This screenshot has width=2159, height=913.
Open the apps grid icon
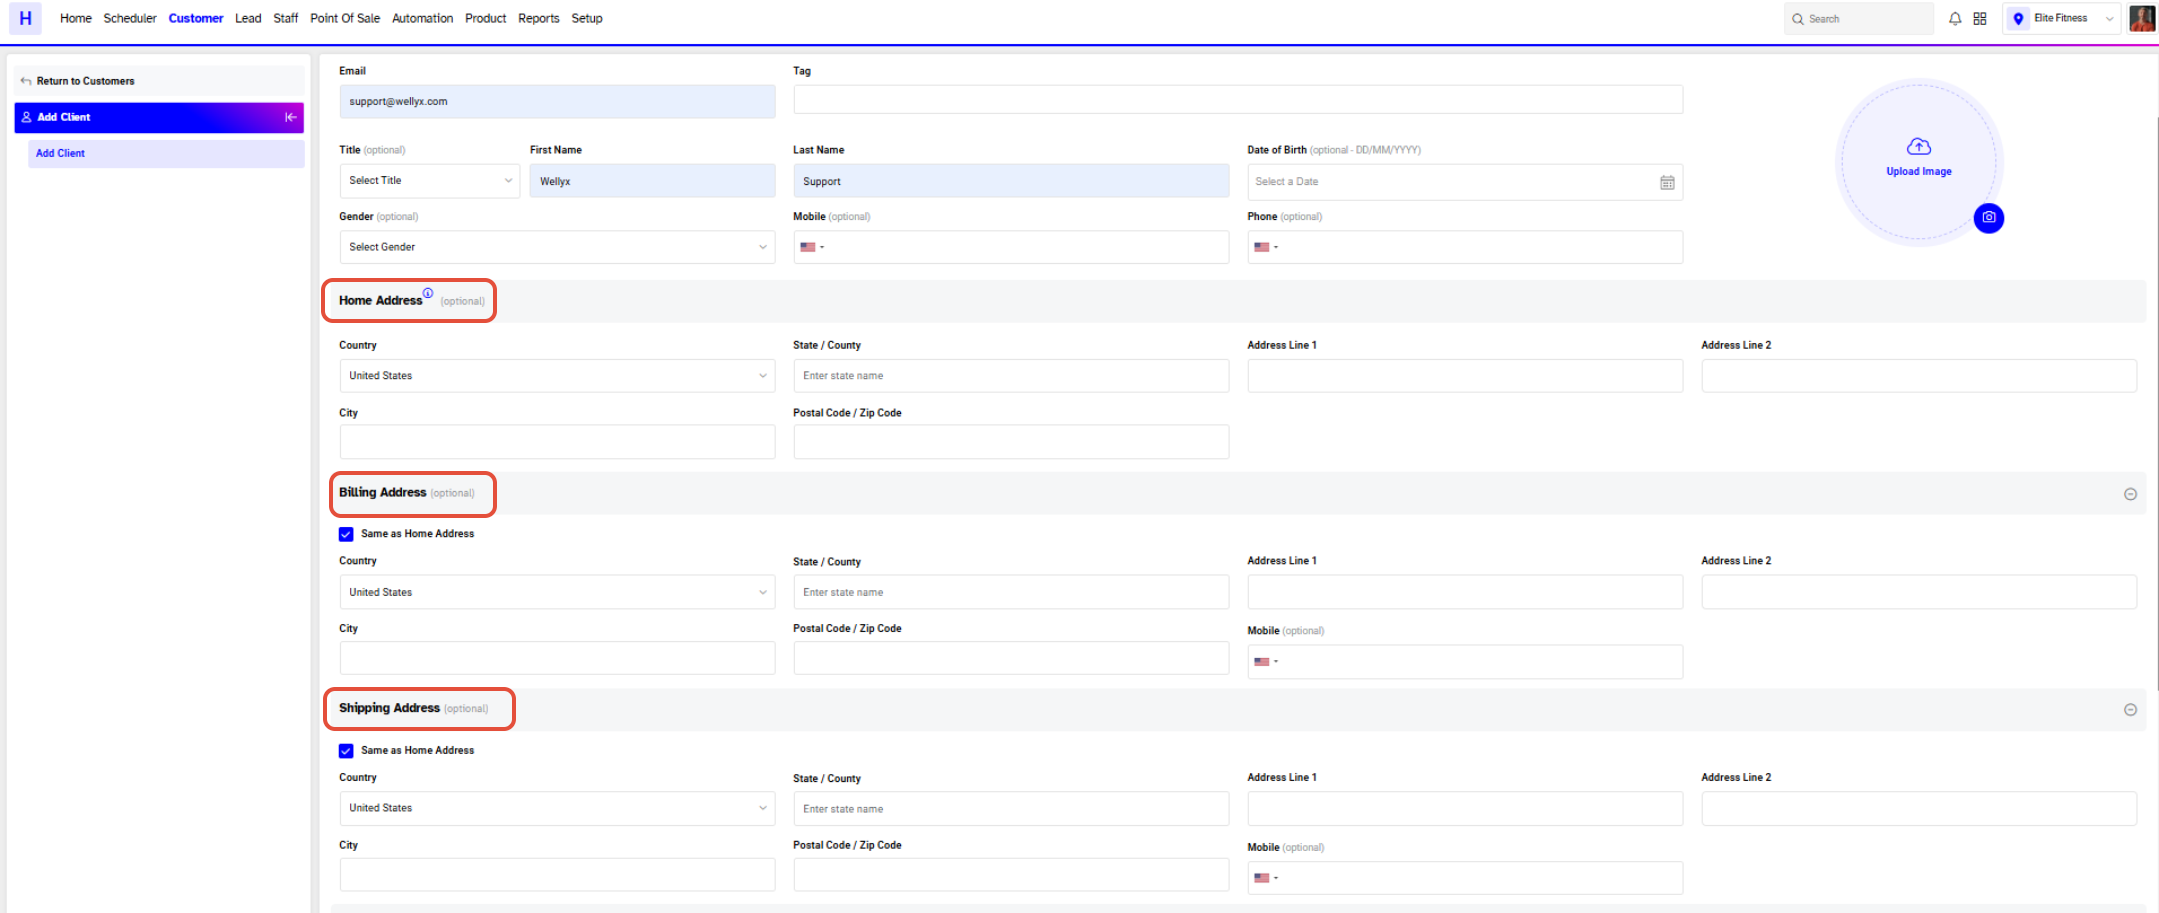tap(1980, 19)
